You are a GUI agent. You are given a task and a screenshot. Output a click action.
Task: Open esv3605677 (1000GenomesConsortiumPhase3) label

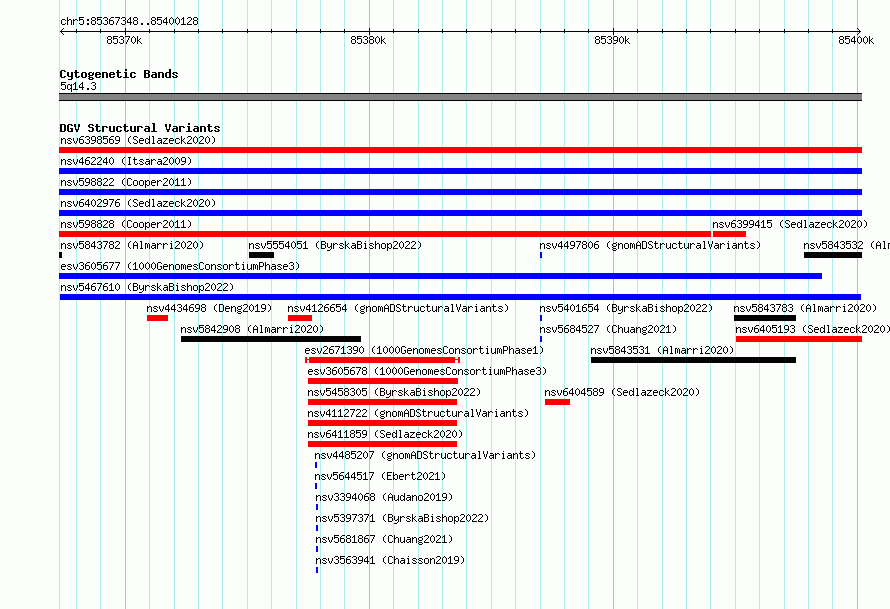pyautogui.click(x=180, y=266)
